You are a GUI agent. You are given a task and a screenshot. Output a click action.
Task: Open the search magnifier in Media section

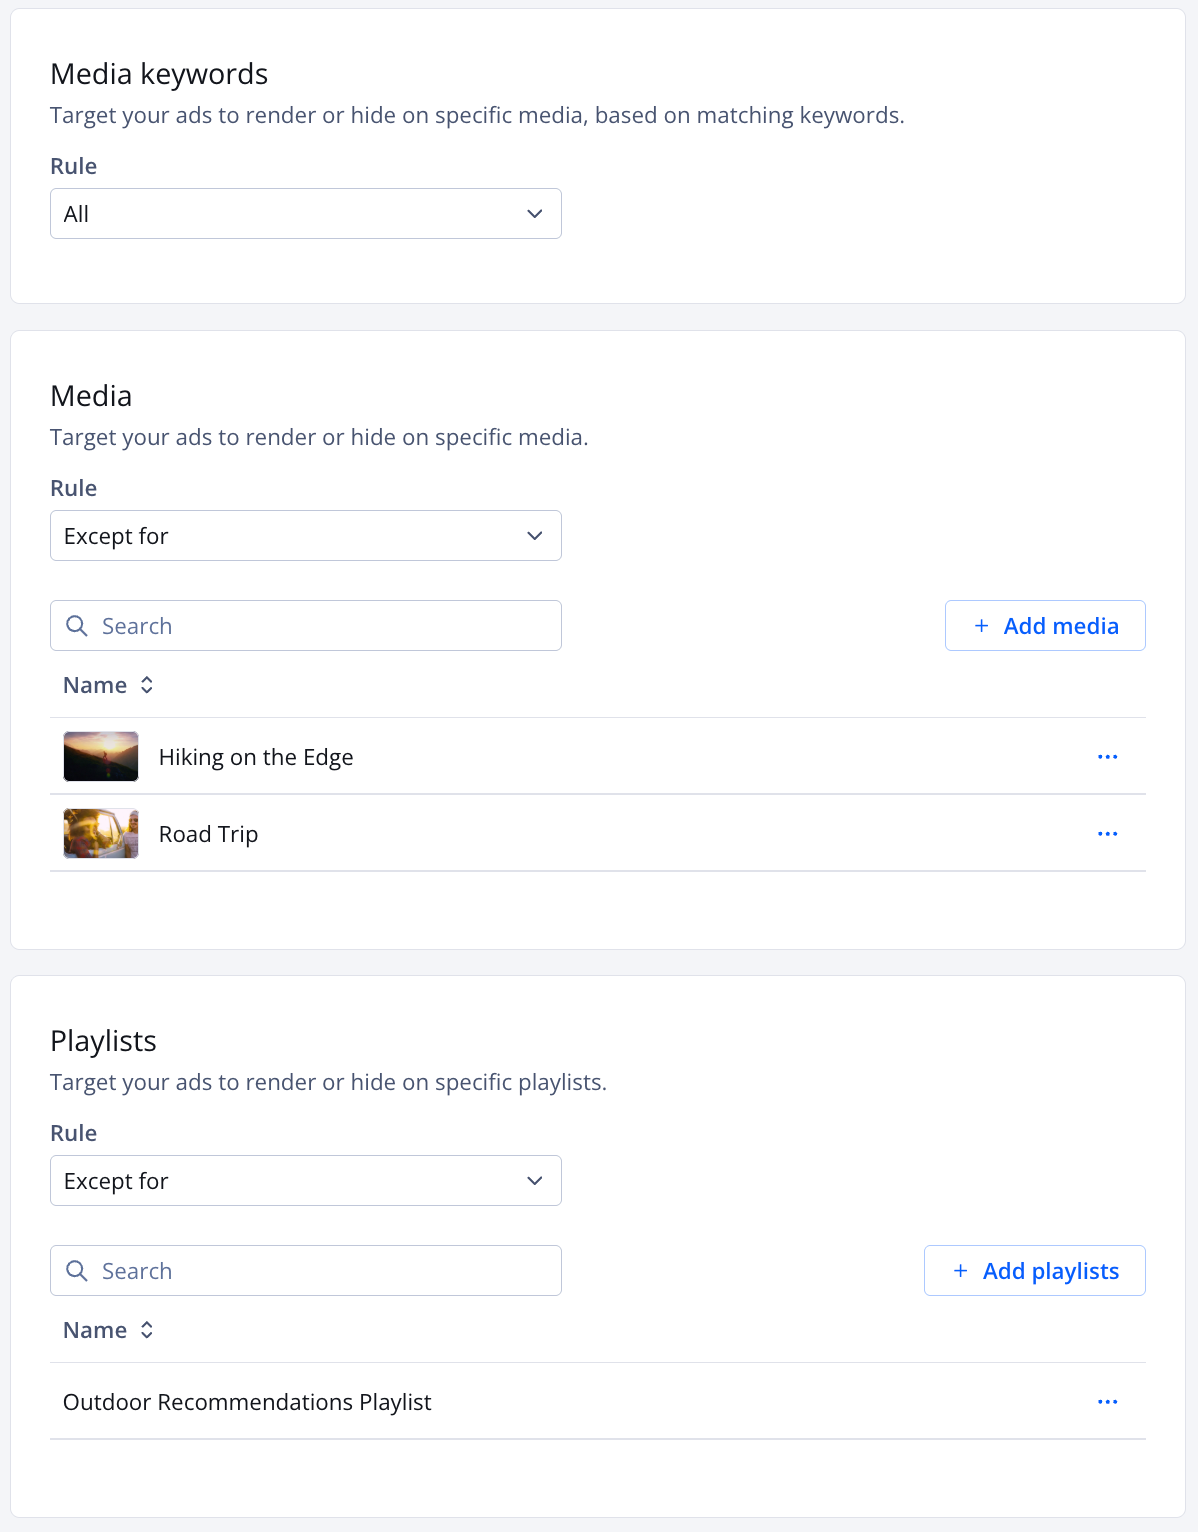[x=77, y=625]
